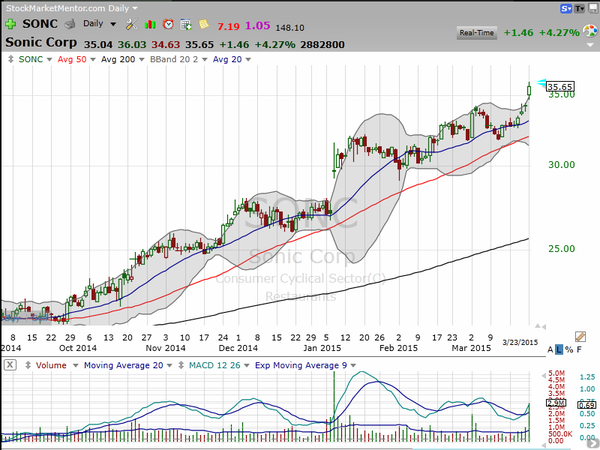The width and height of the screenshot is (600, 450).
Task: Click the floppy disk save icon
Action: click(594, 8)
